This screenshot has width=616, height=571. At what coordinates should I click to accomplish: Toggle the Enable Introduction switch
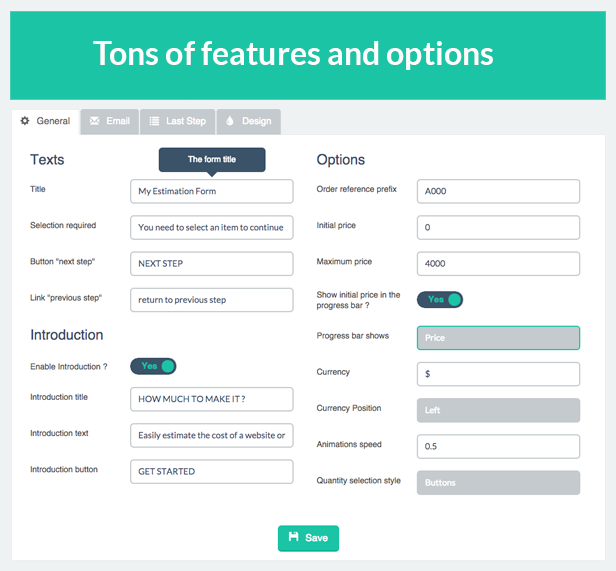point(153,366)
